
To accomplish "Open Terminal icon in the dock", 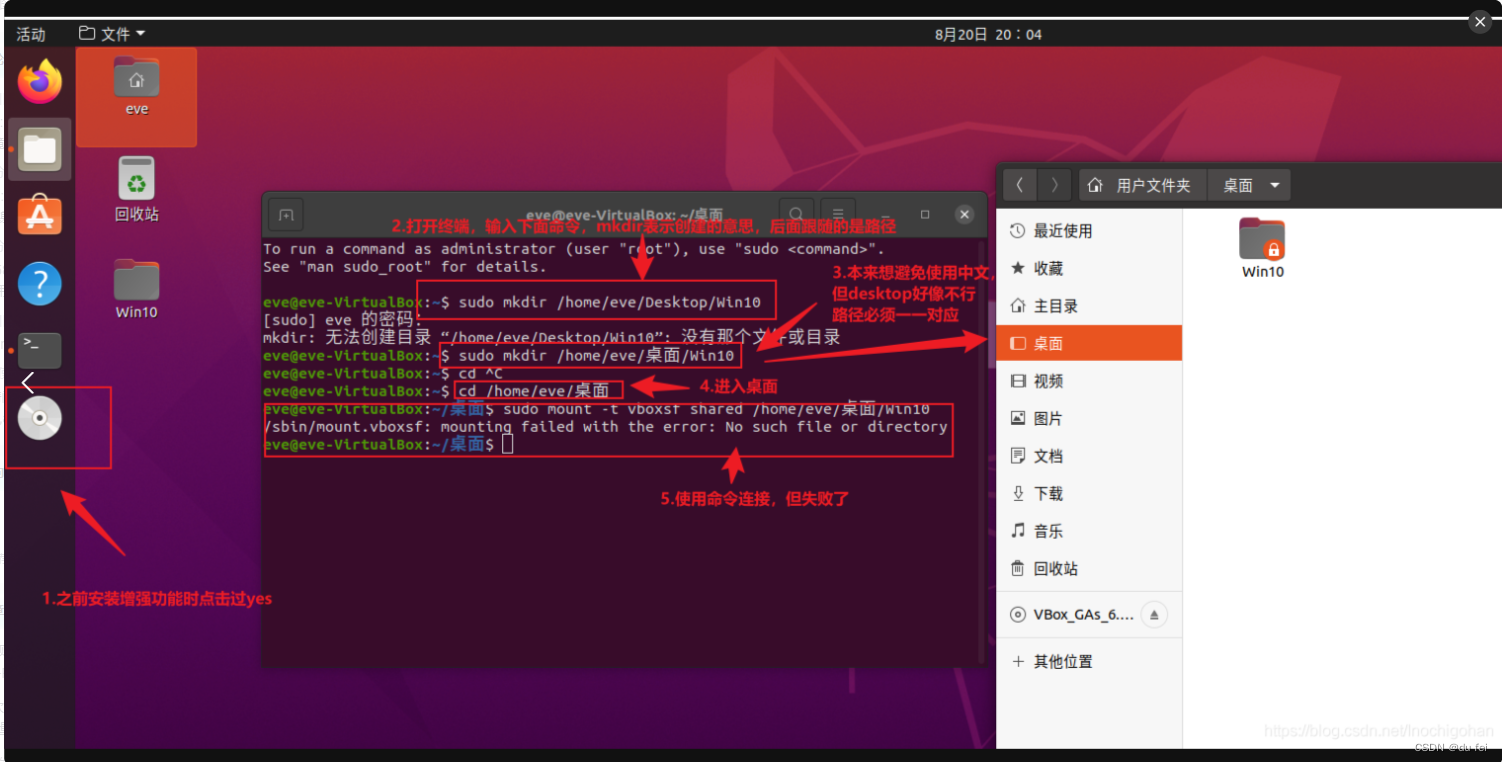I will click(40, 350).
